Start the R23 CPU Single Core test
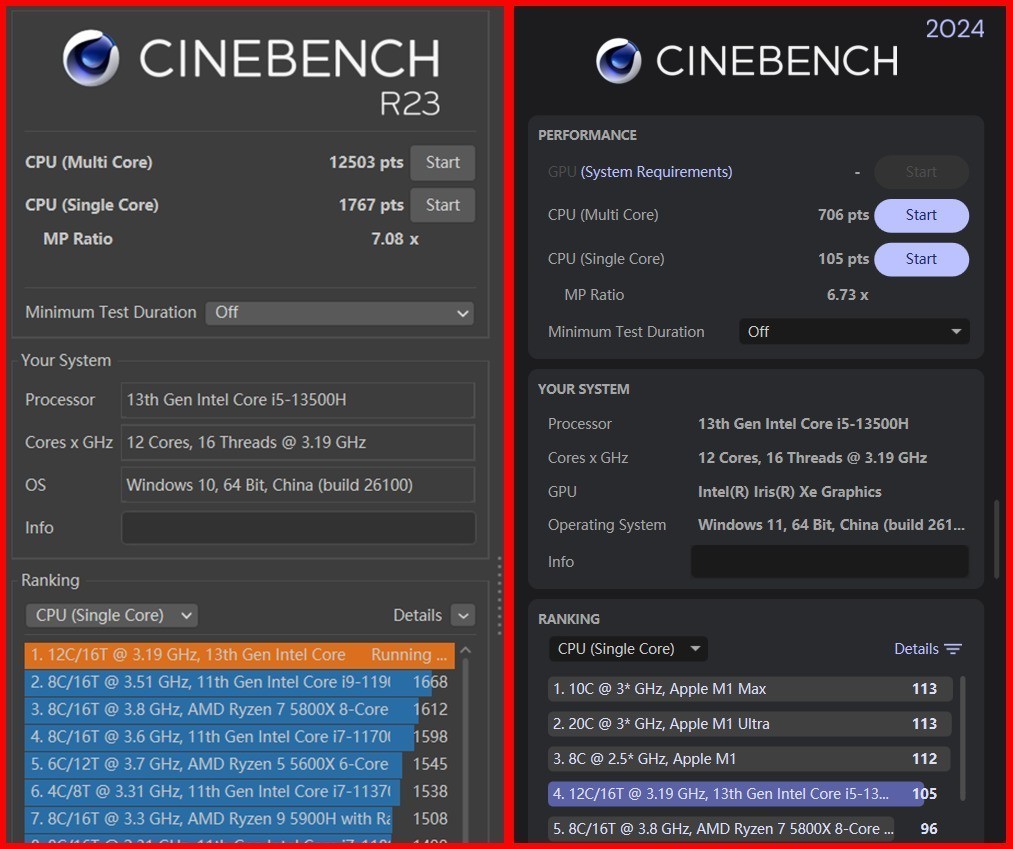This screenshot has width=1013, height=849. click(x=443, y=205)
